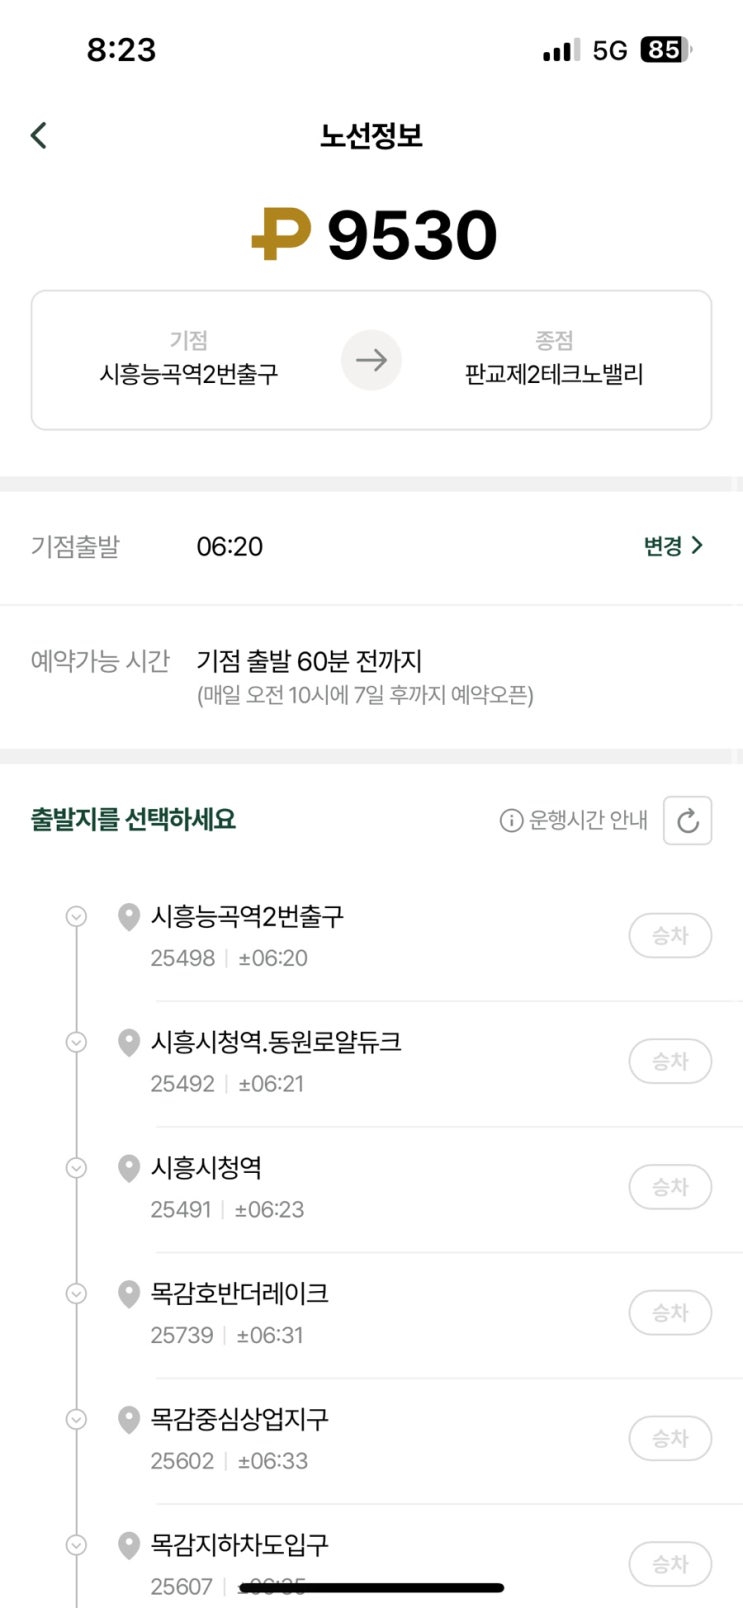This screenshot has width=743, height=1608.
Task: Expand stop 목감지하차도입구 details
Action: coord(76,1545)
